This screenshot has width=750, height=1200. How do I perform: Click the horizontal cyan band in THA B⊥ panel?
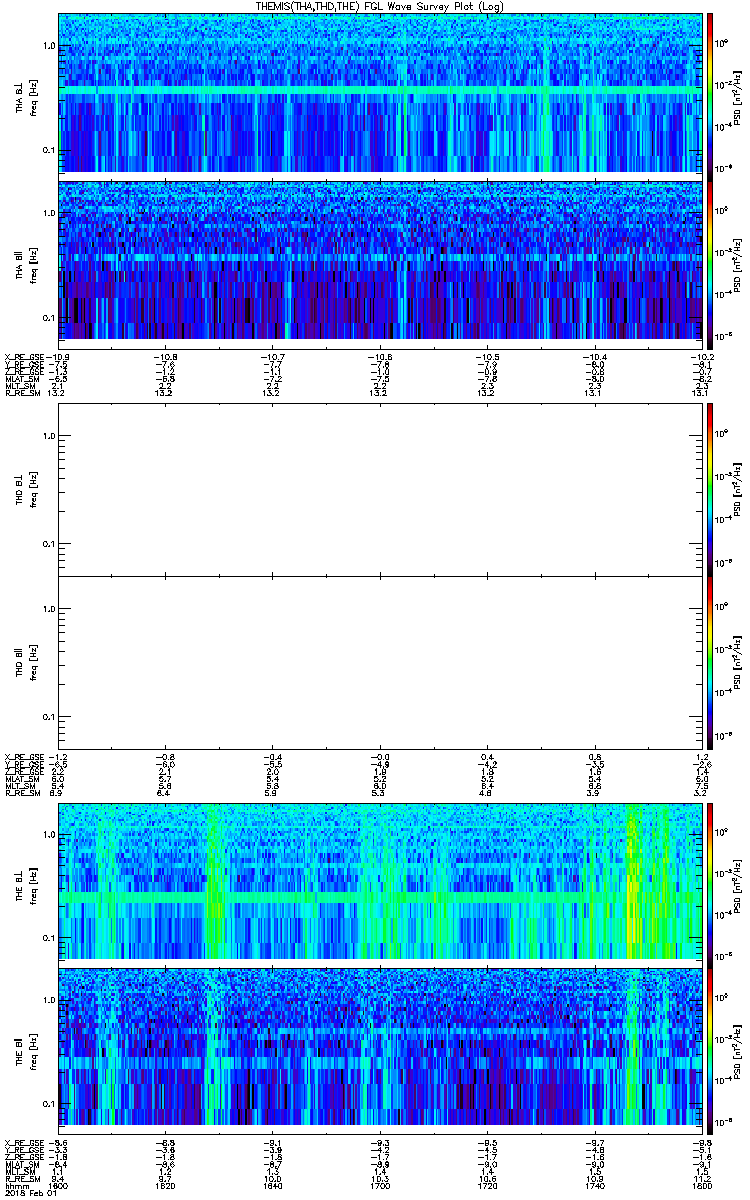379,92
